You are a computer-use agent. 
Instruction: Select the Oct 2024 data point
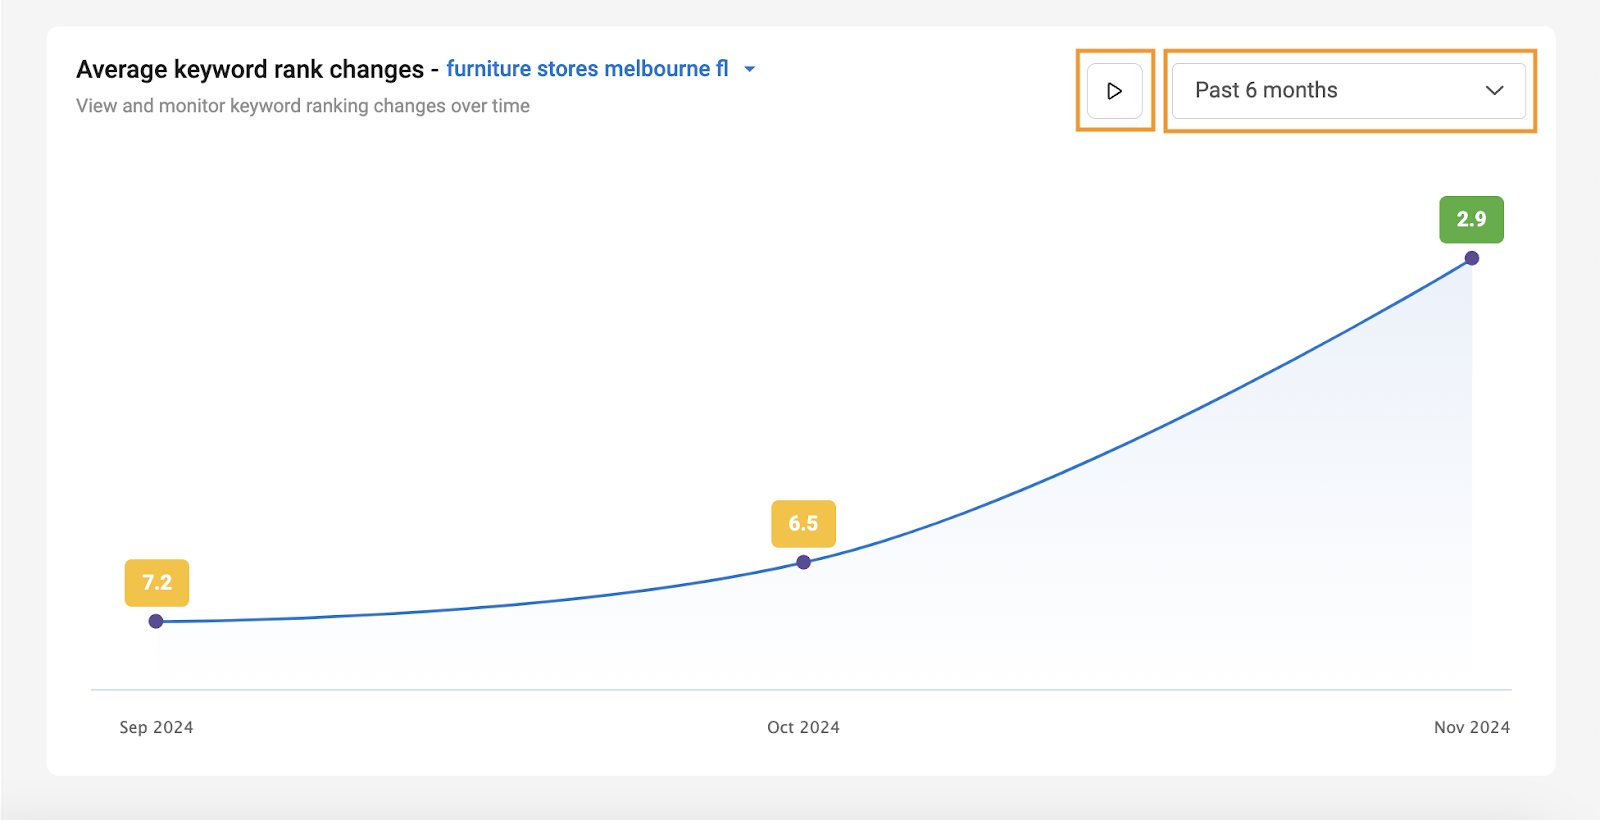pos(804,562)
